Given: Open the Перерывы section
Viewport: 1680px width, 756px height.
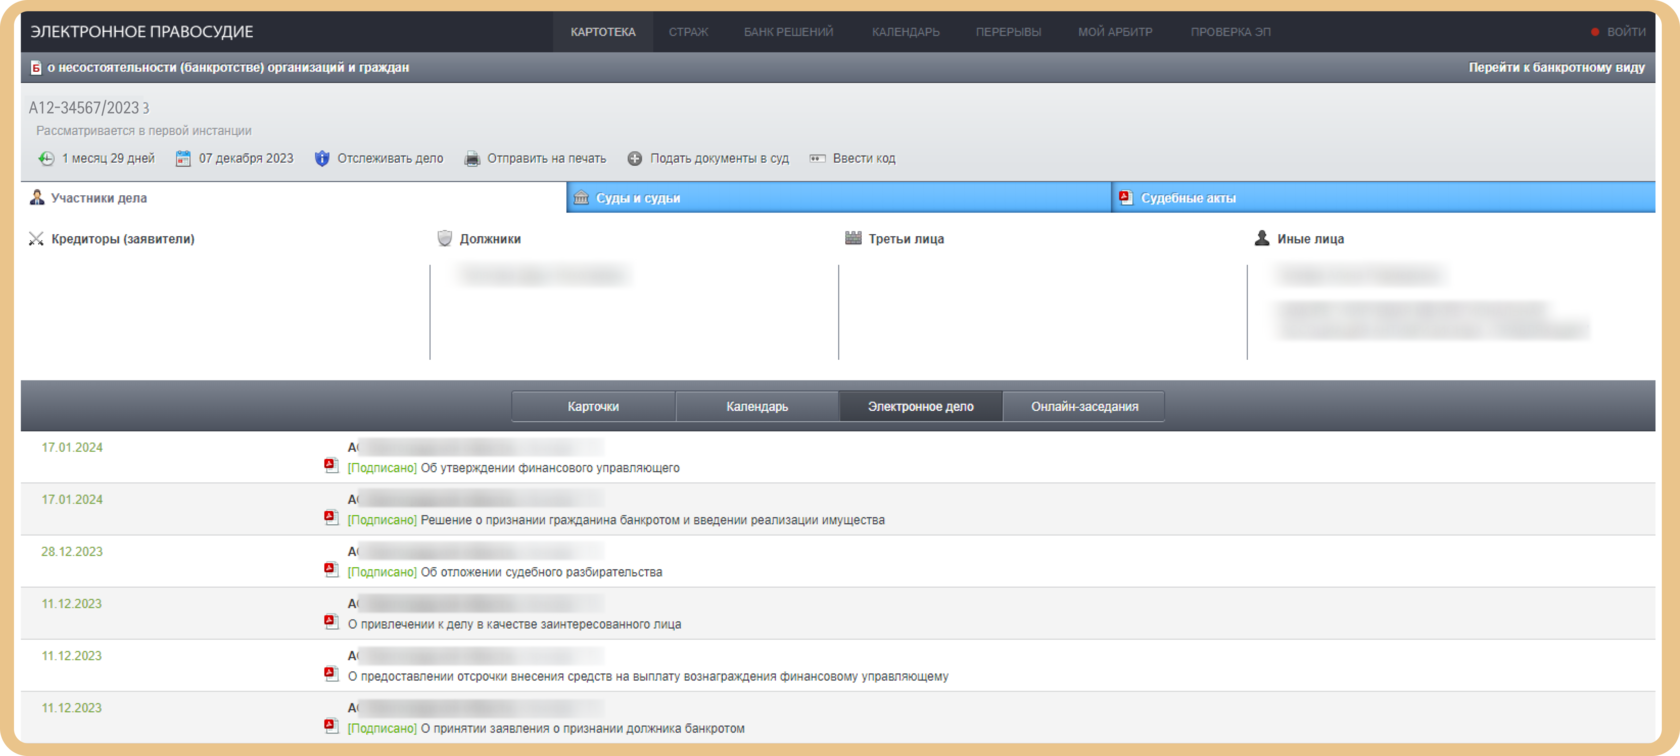Looking at the screenshot, I should [x=1008, y=32].
